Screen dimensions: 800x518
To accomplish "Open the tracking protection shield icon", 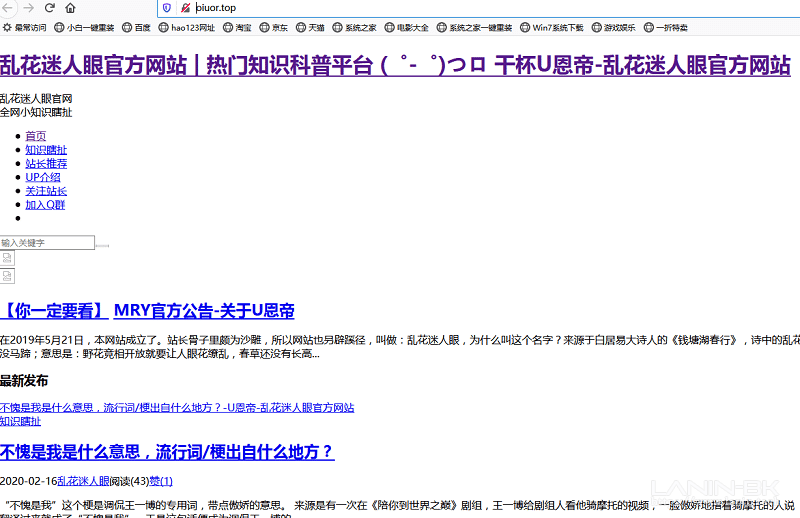I will pos(167,8).
